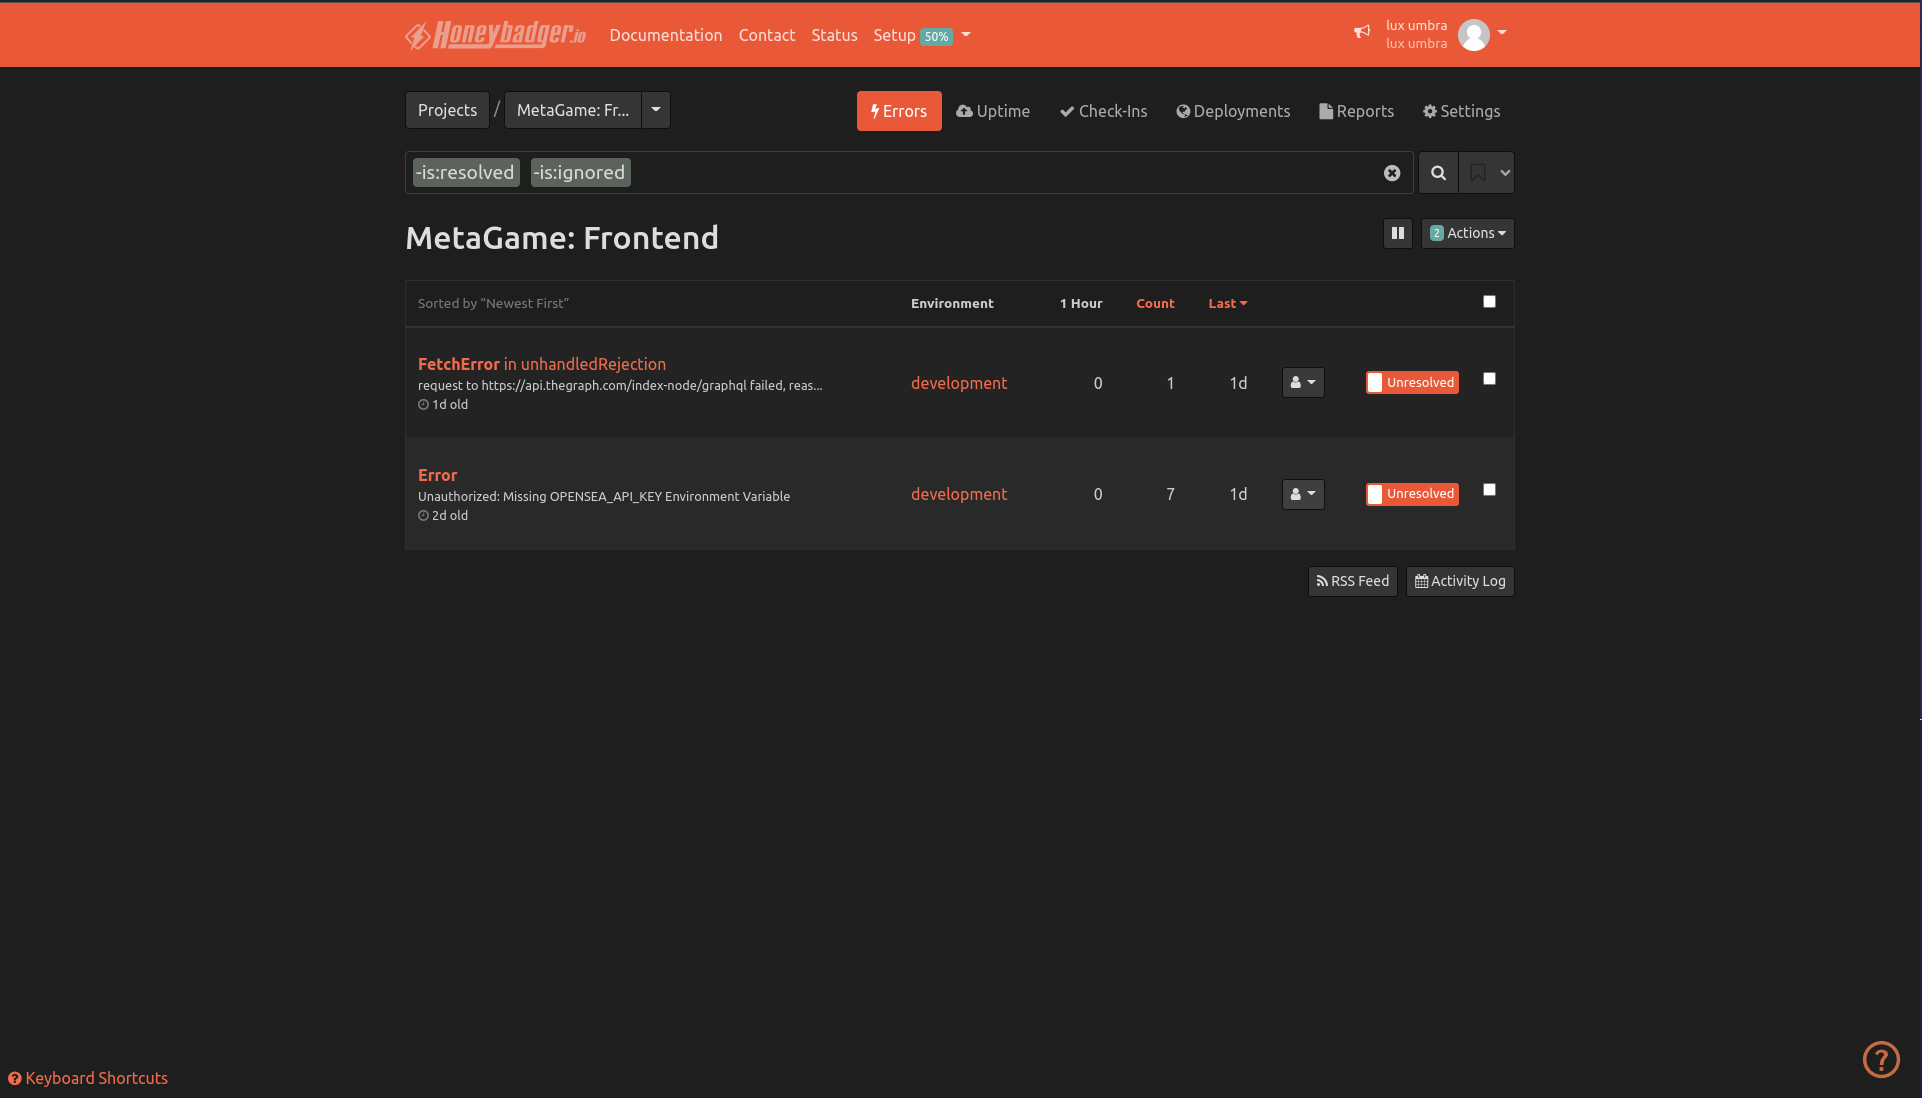Screen dimensions: 1922x1098
Task: Open the assignee dropdown on the FetchError row
Action: (x=1302, y=382)
